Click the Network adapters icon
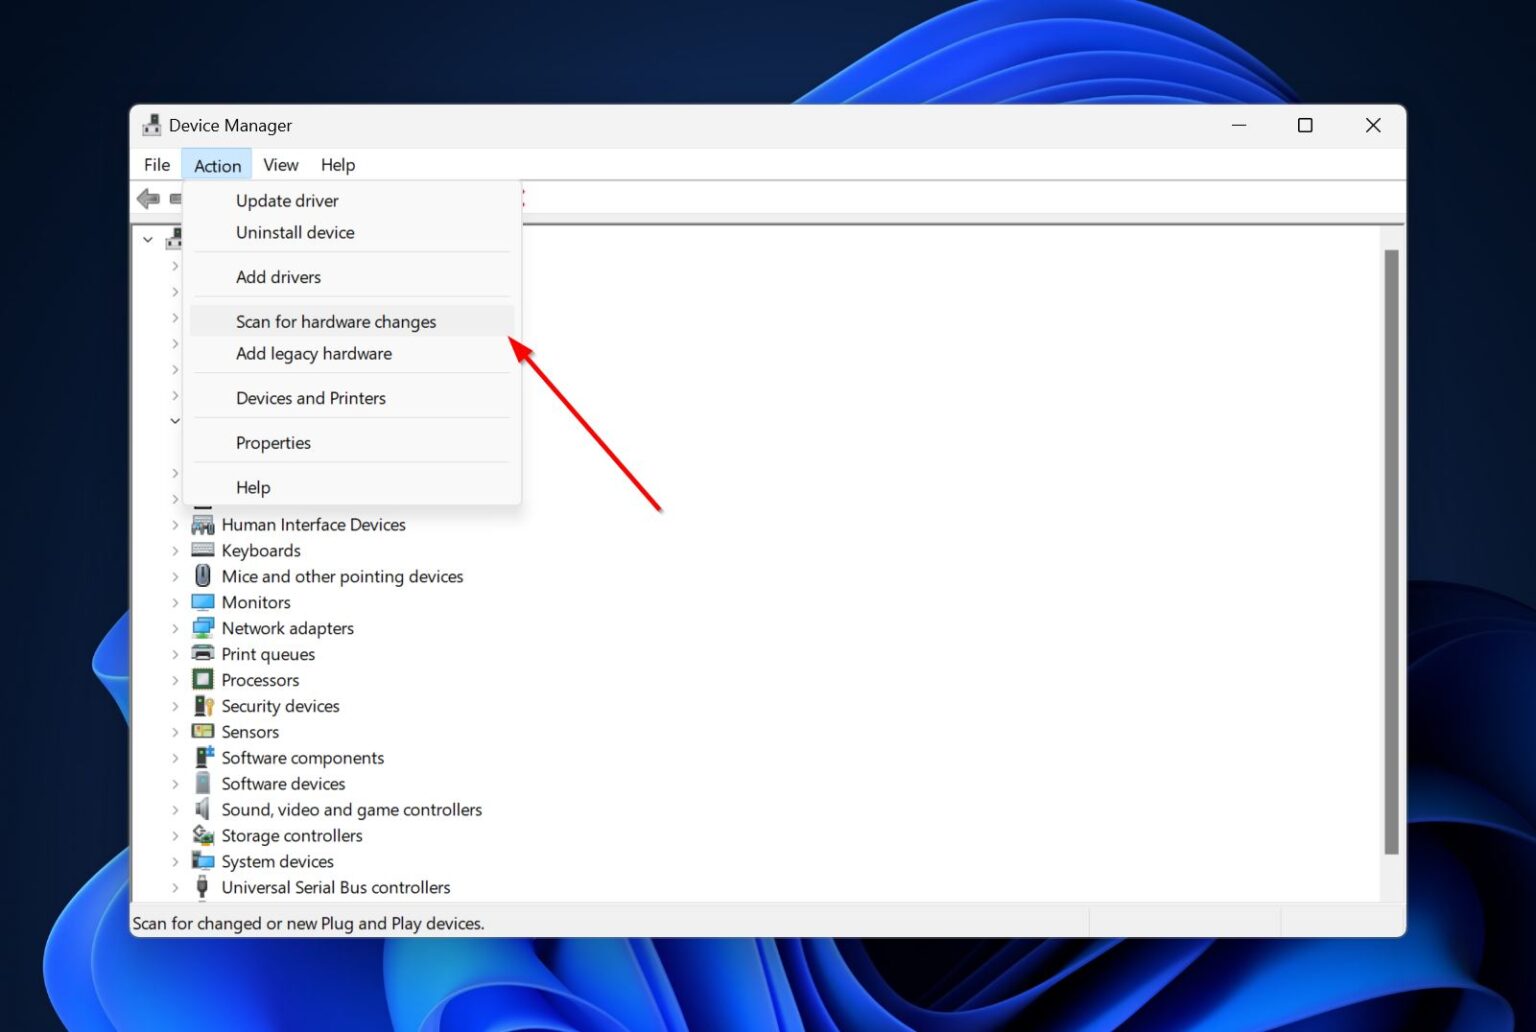1536x1032 pixels. click(203, 628)
